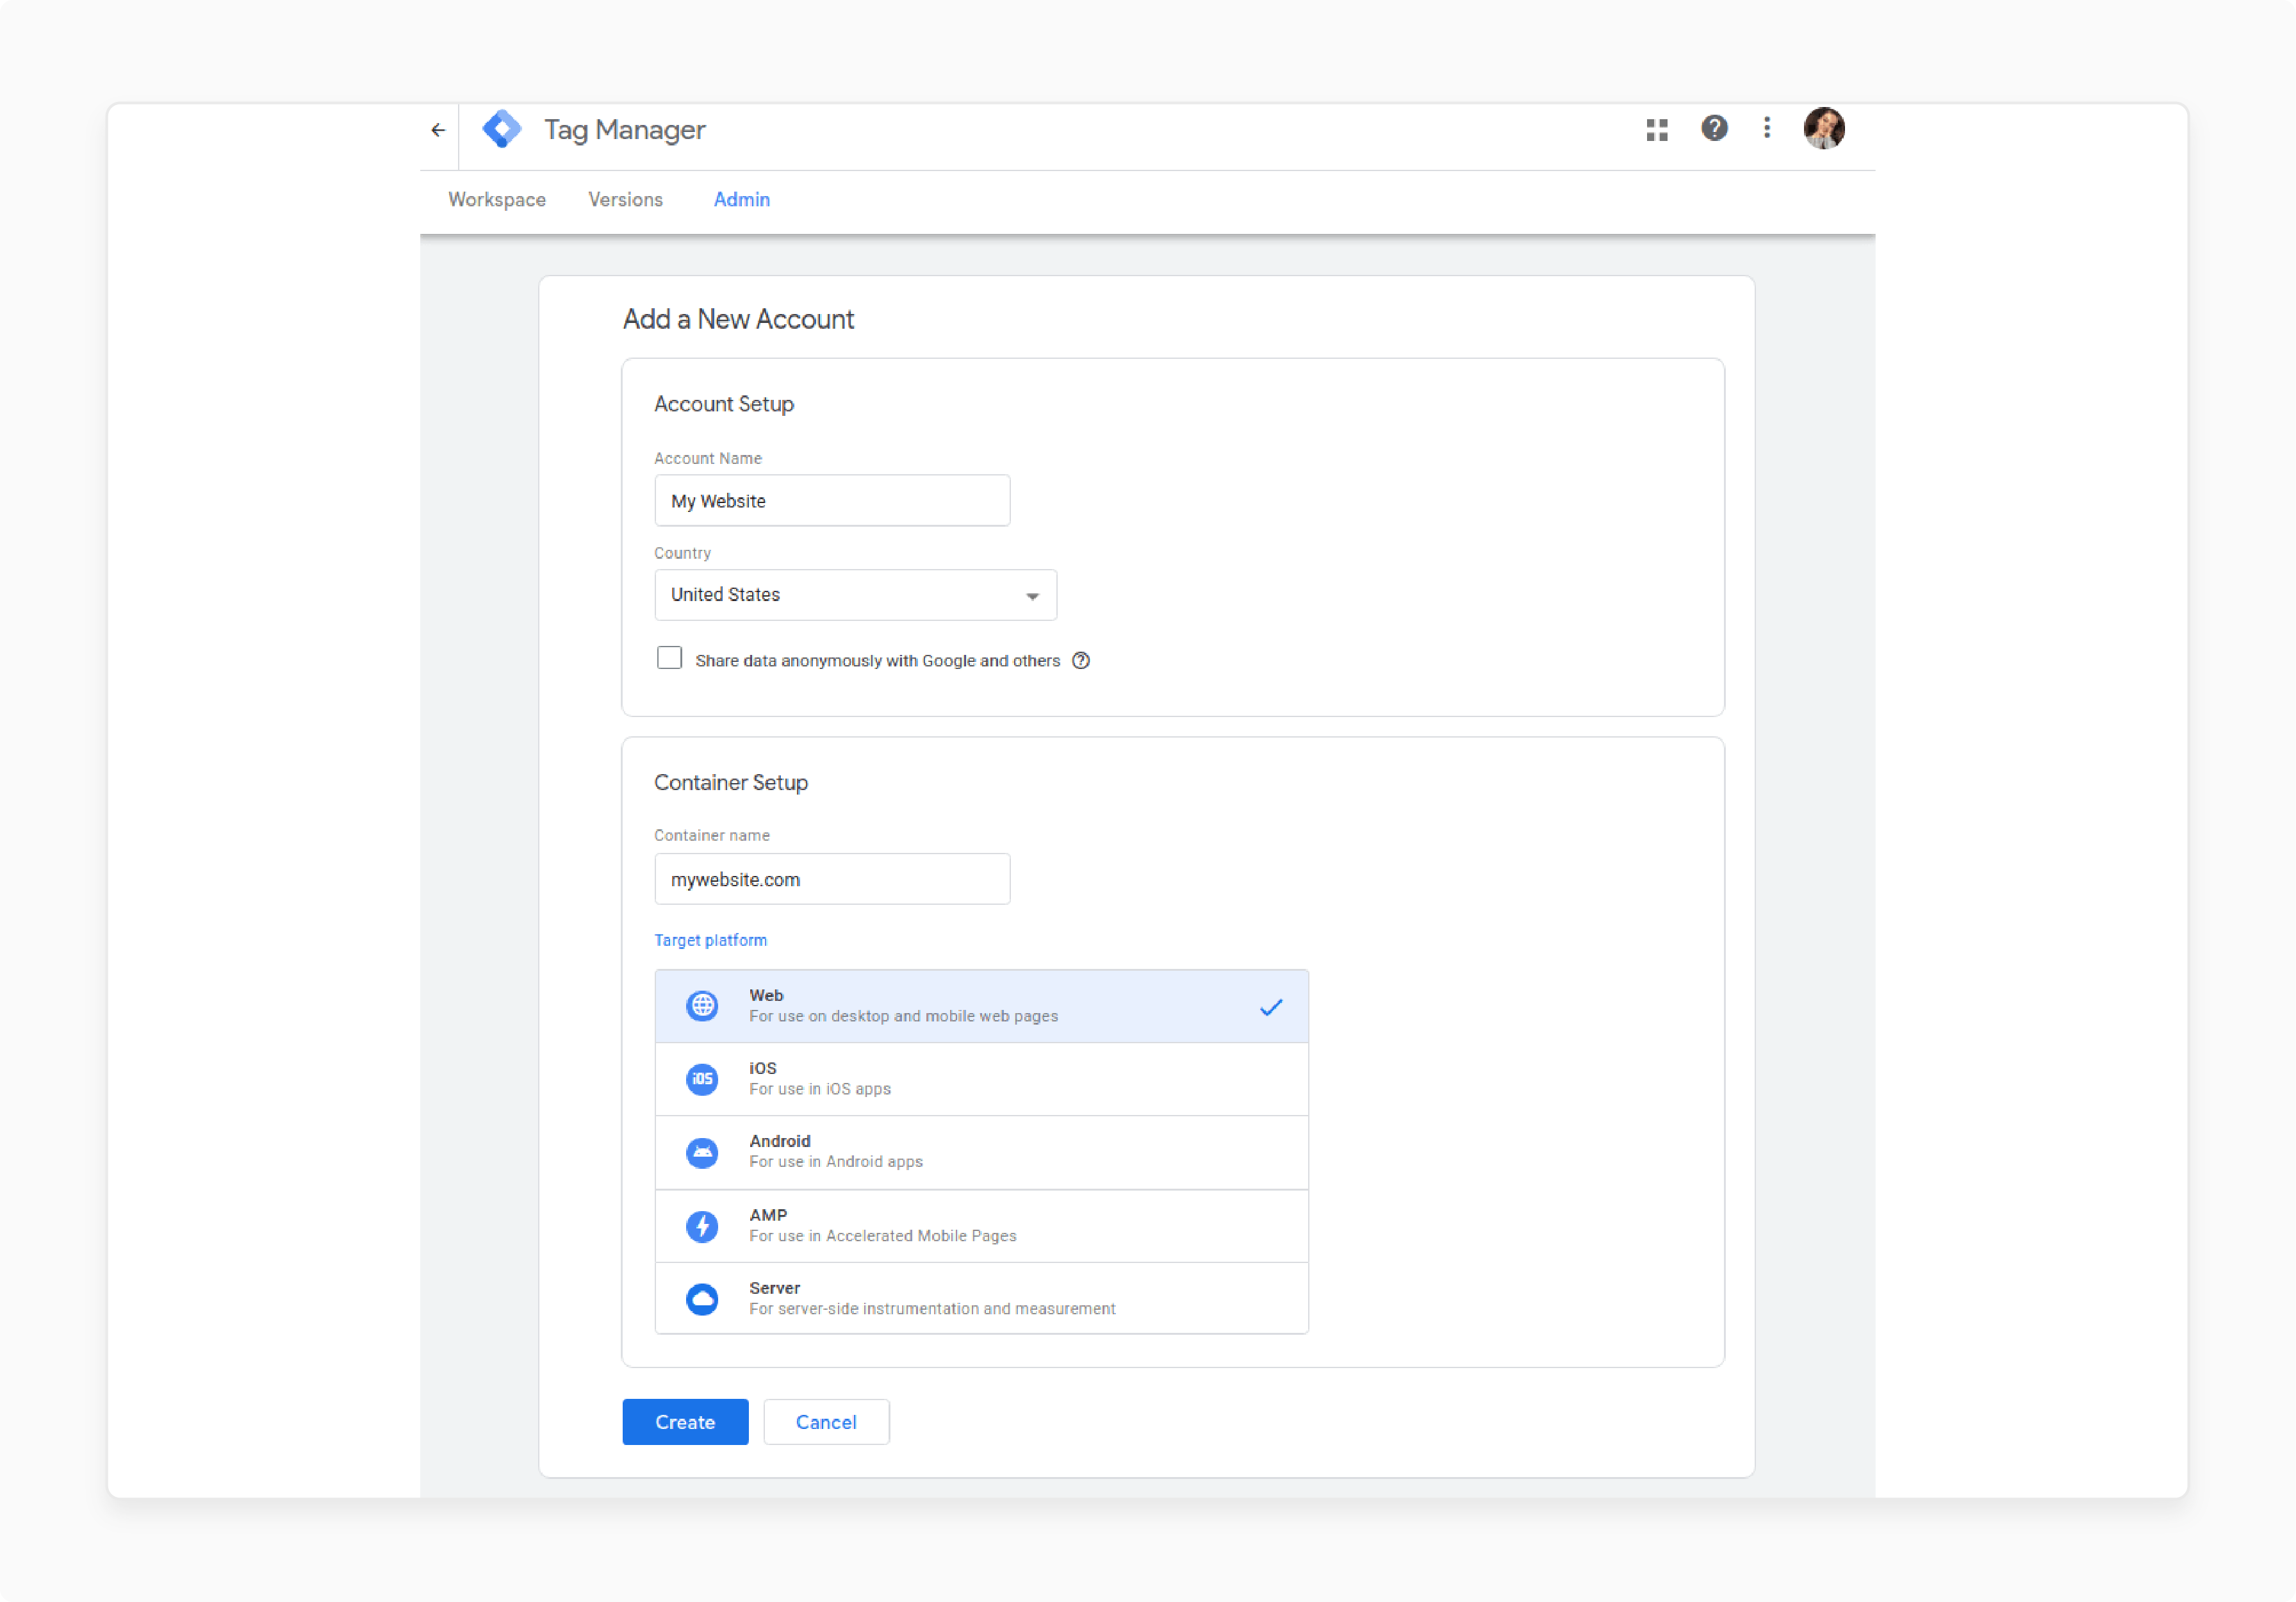
Task: Open the help question-mark icon
Action: [1714, 128]
